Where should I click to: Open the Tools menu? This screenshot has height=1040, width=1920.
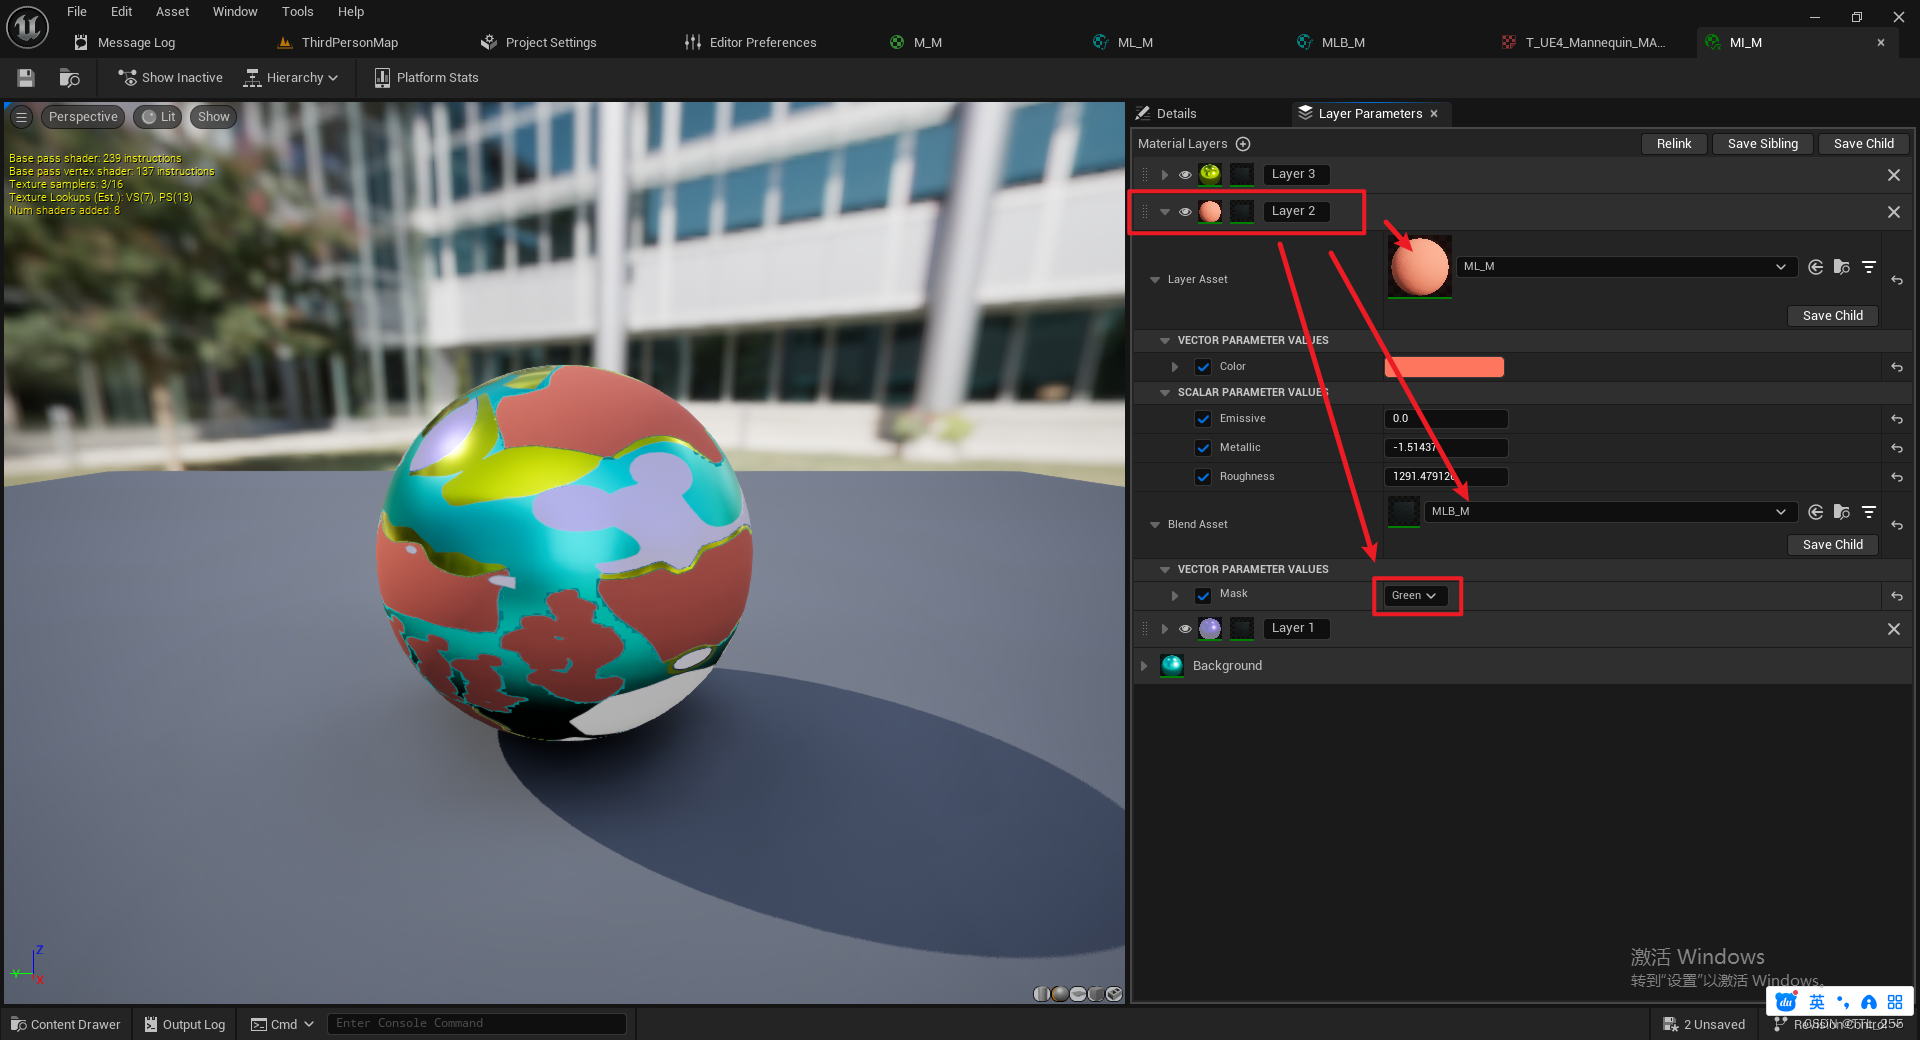pos(297,12)
